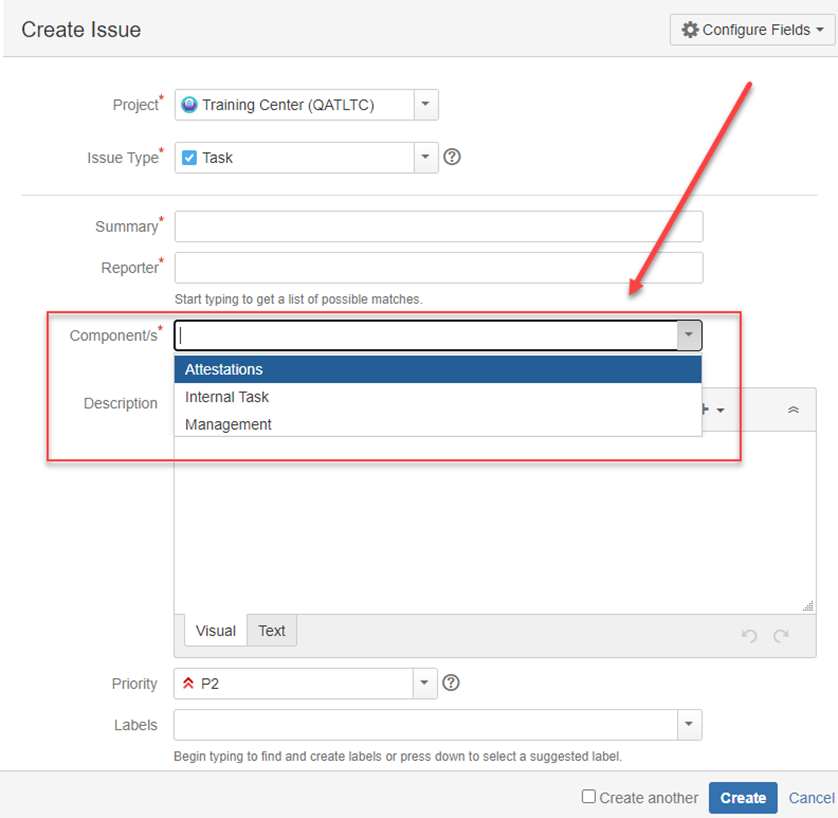Click the blue Task type checkmark icon
The image size is (838, 818).
(189, 158)
